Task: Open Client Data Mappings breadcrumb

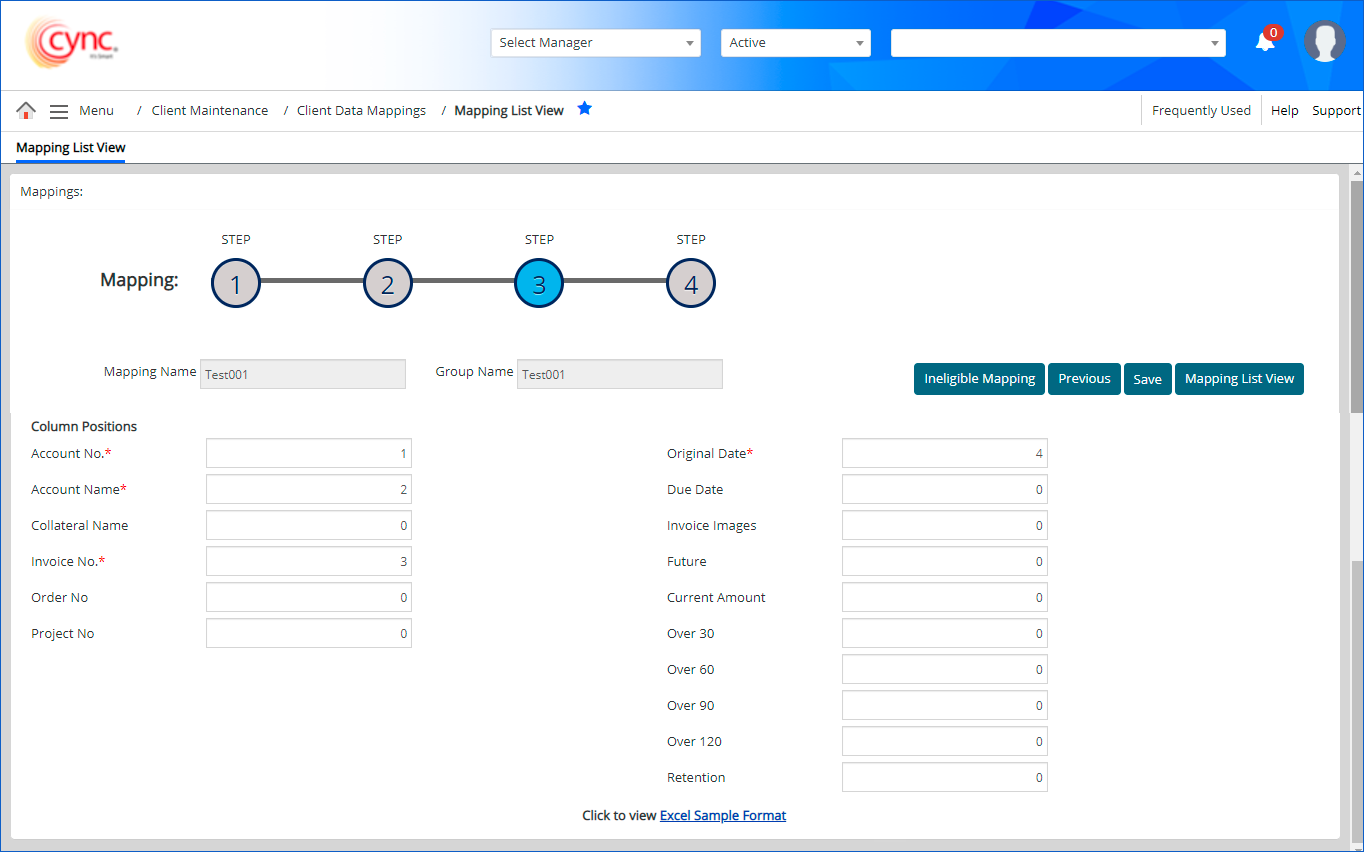Action: coord(361,111)
